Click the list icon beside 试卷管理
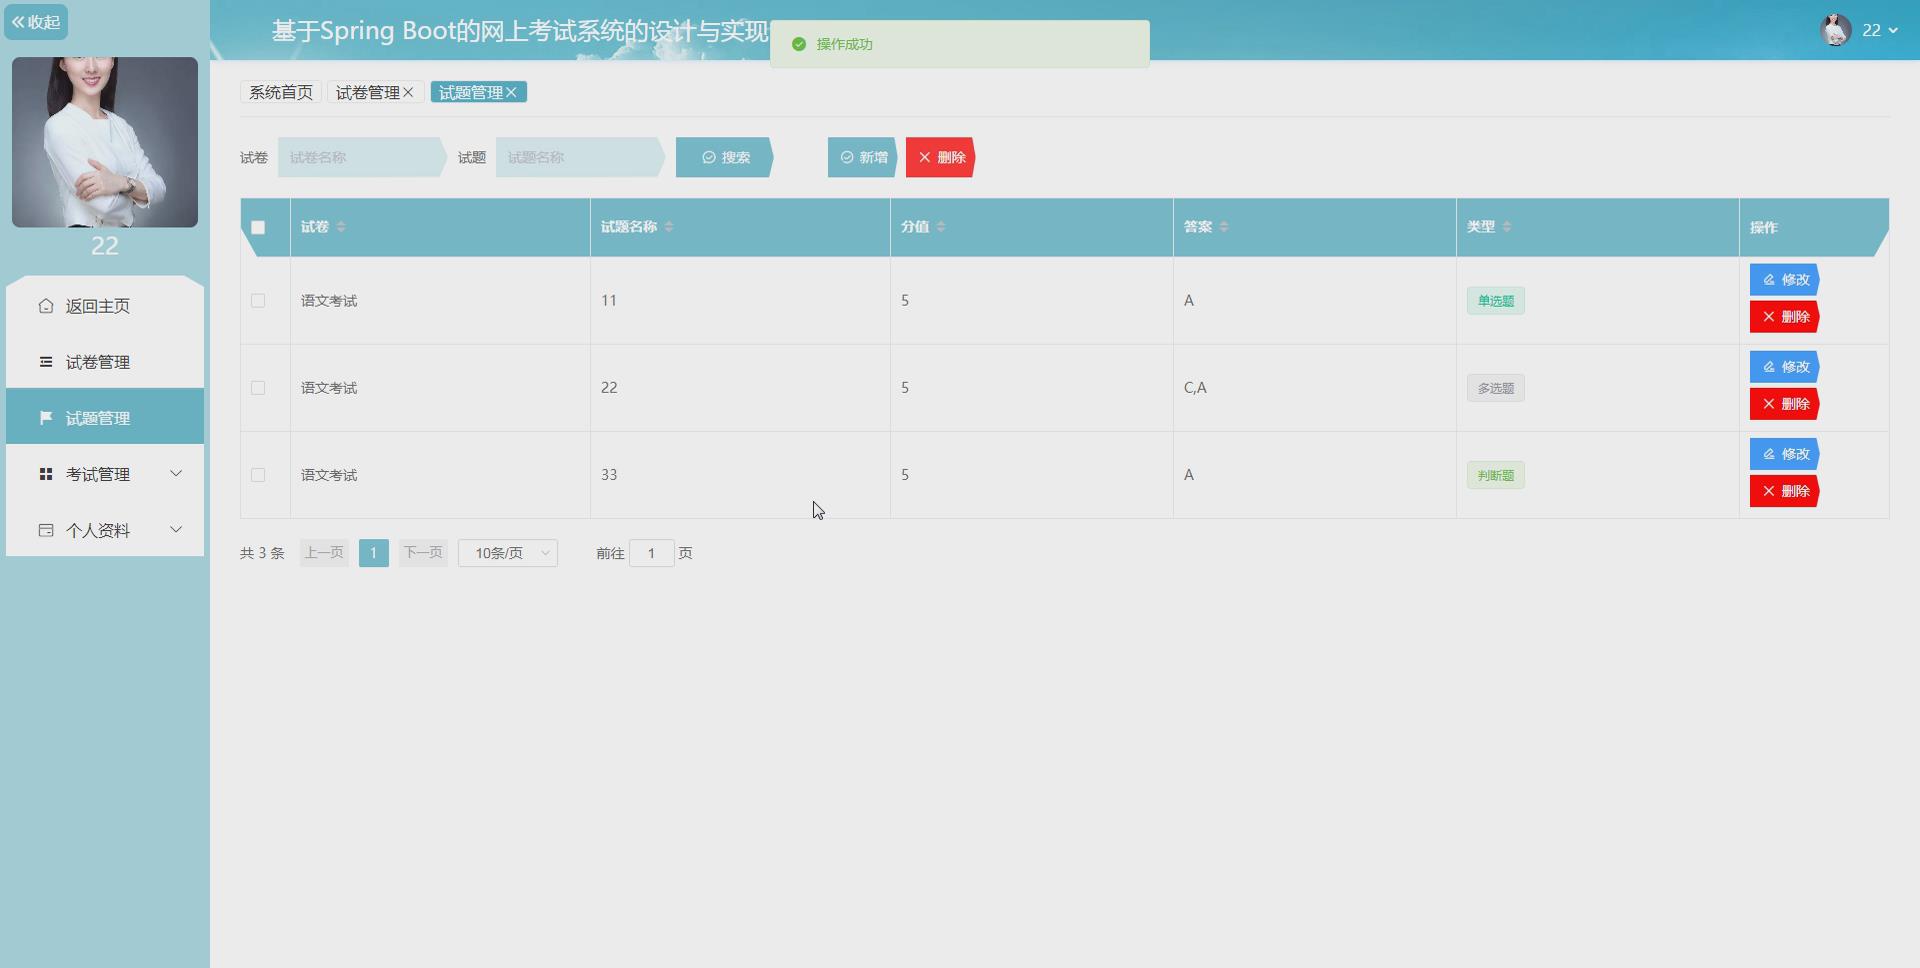Image resolution: width=1920 pixels, height=968 pixels. (x=46, y=362)
